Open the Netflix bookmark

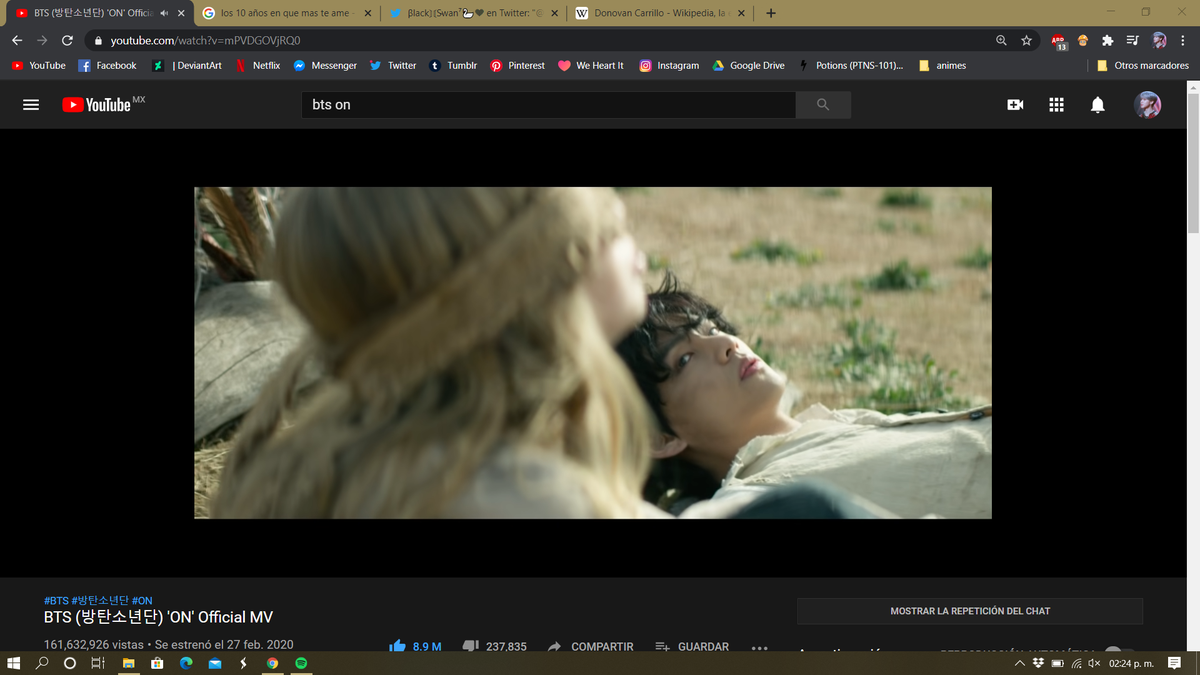click(258, 65)
